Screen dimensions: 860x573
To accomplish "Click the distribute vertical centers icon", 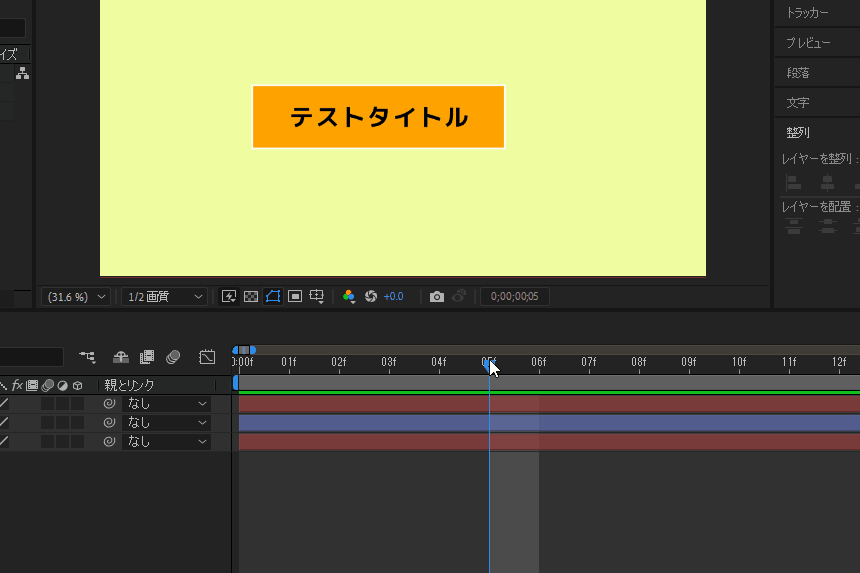I will [828, 225].
